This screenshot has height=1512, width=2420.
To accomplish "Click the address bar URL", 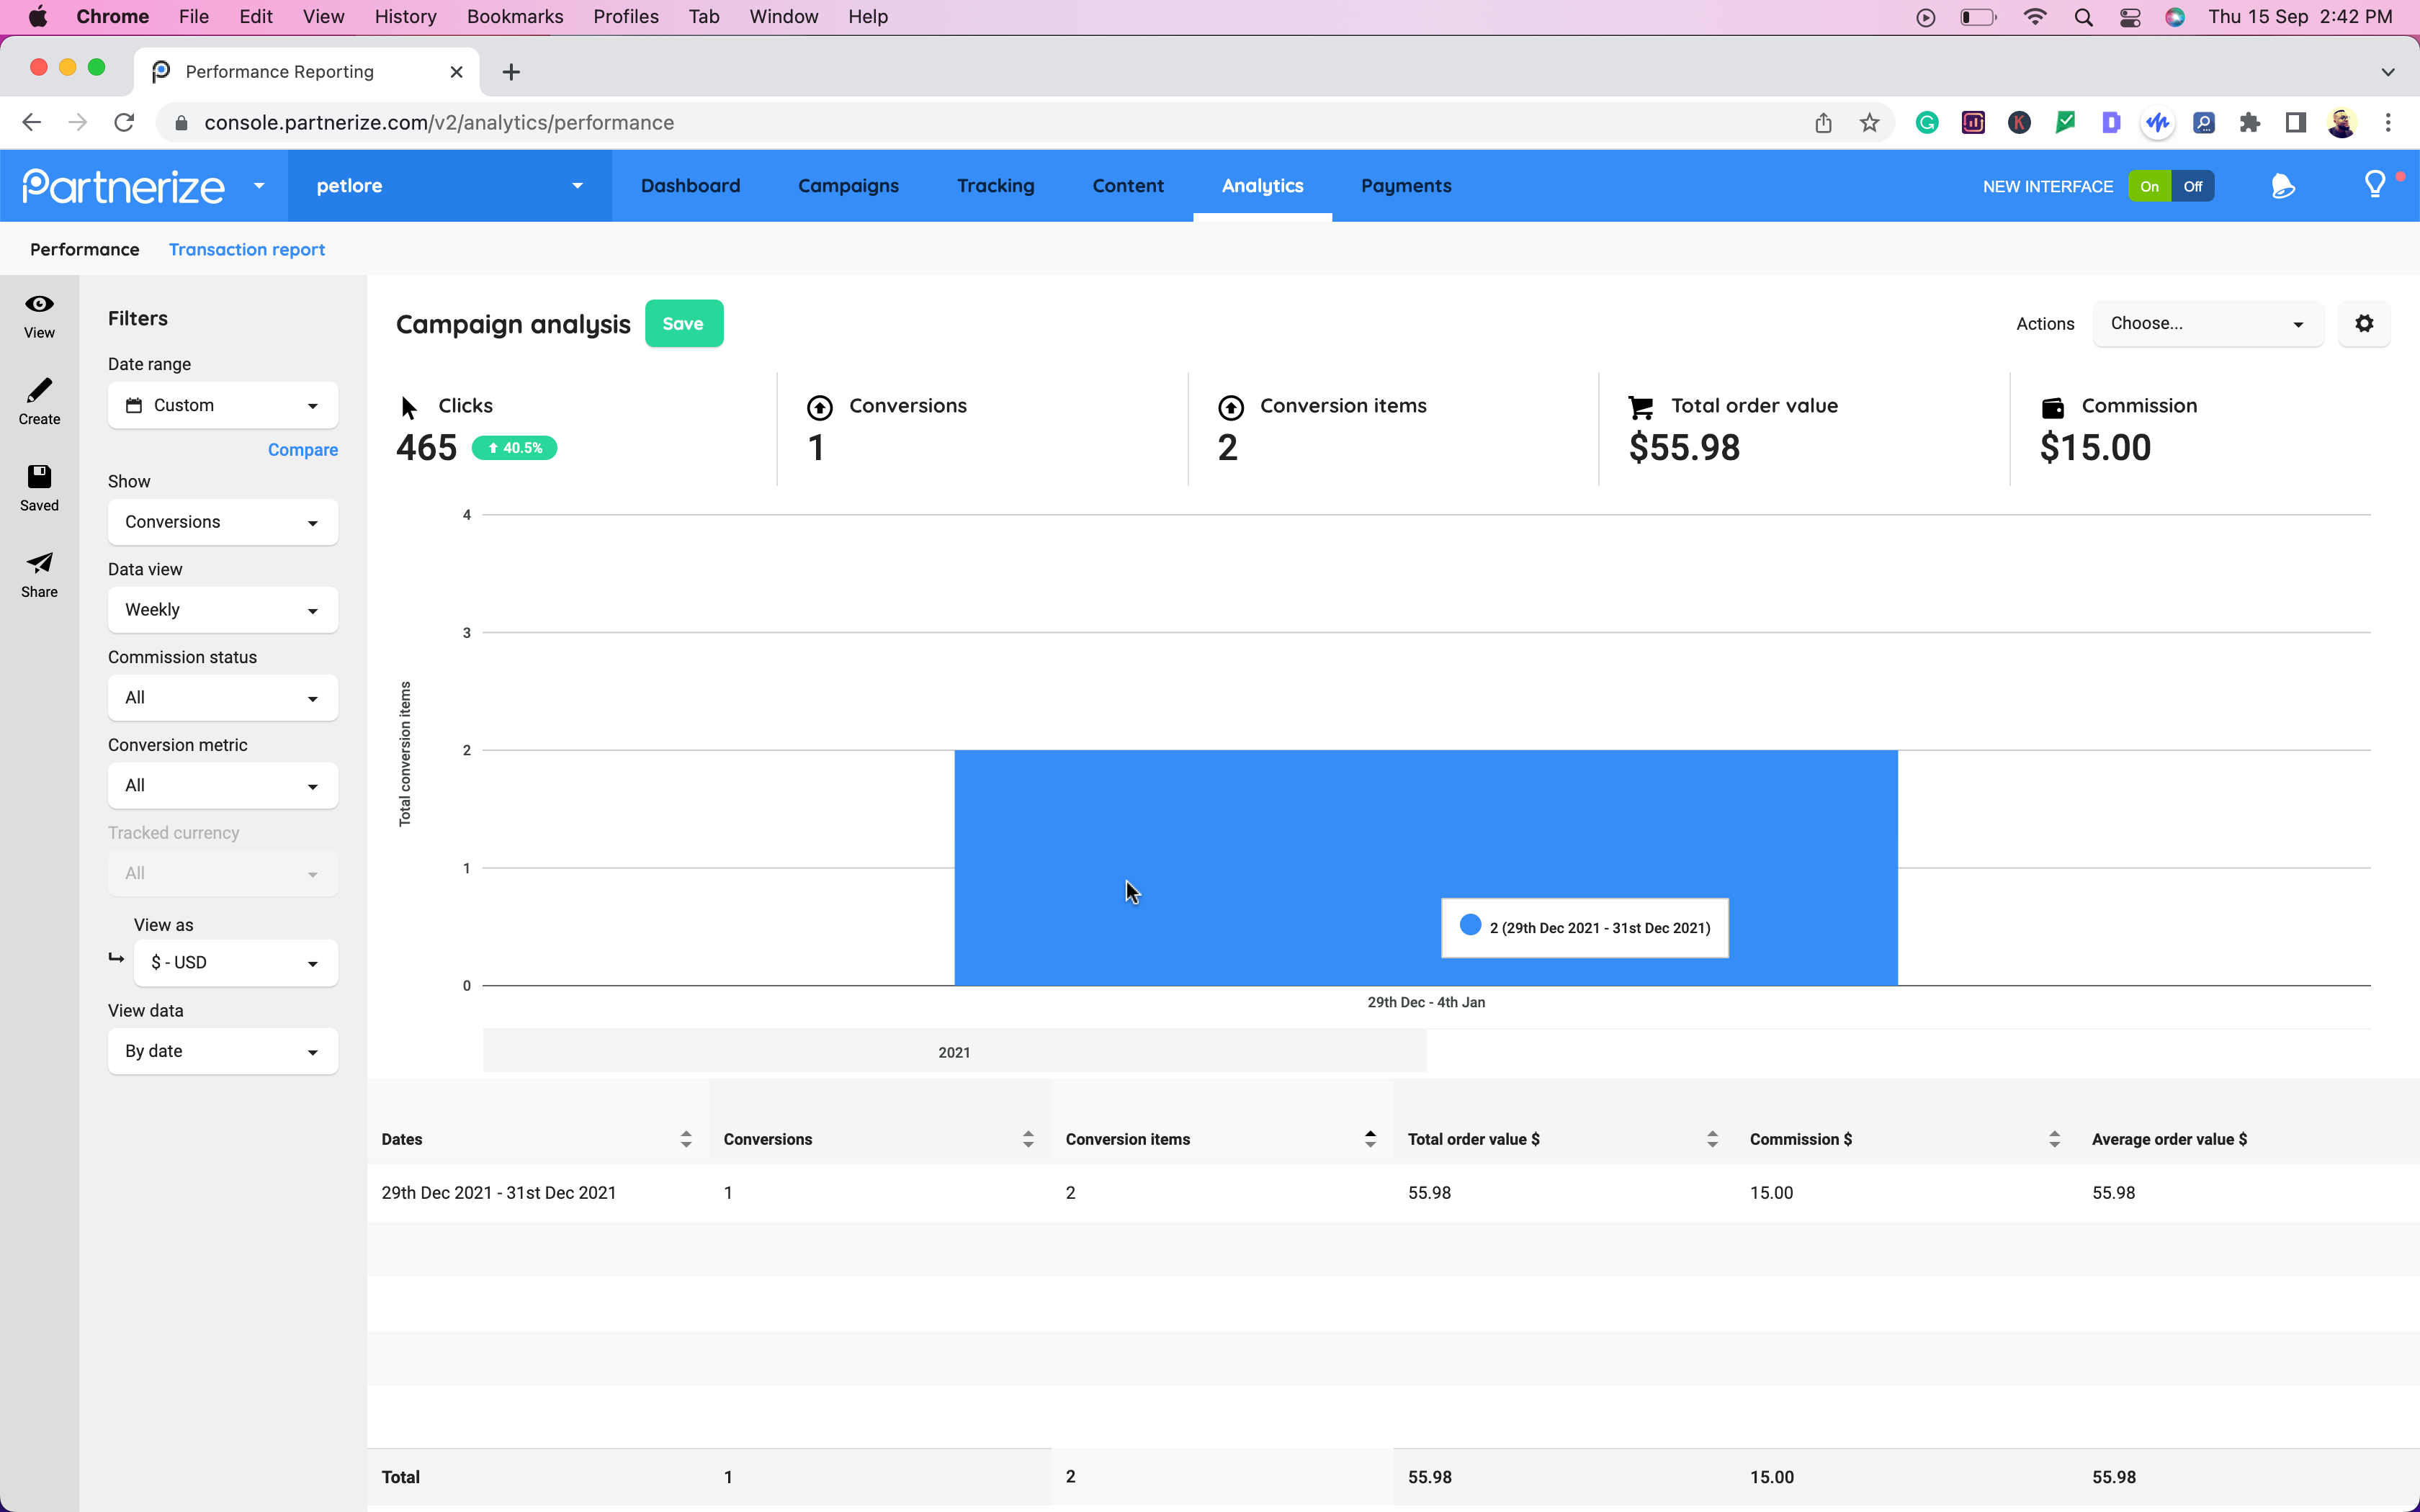I will pyautogui.click(x=439, y=123).
